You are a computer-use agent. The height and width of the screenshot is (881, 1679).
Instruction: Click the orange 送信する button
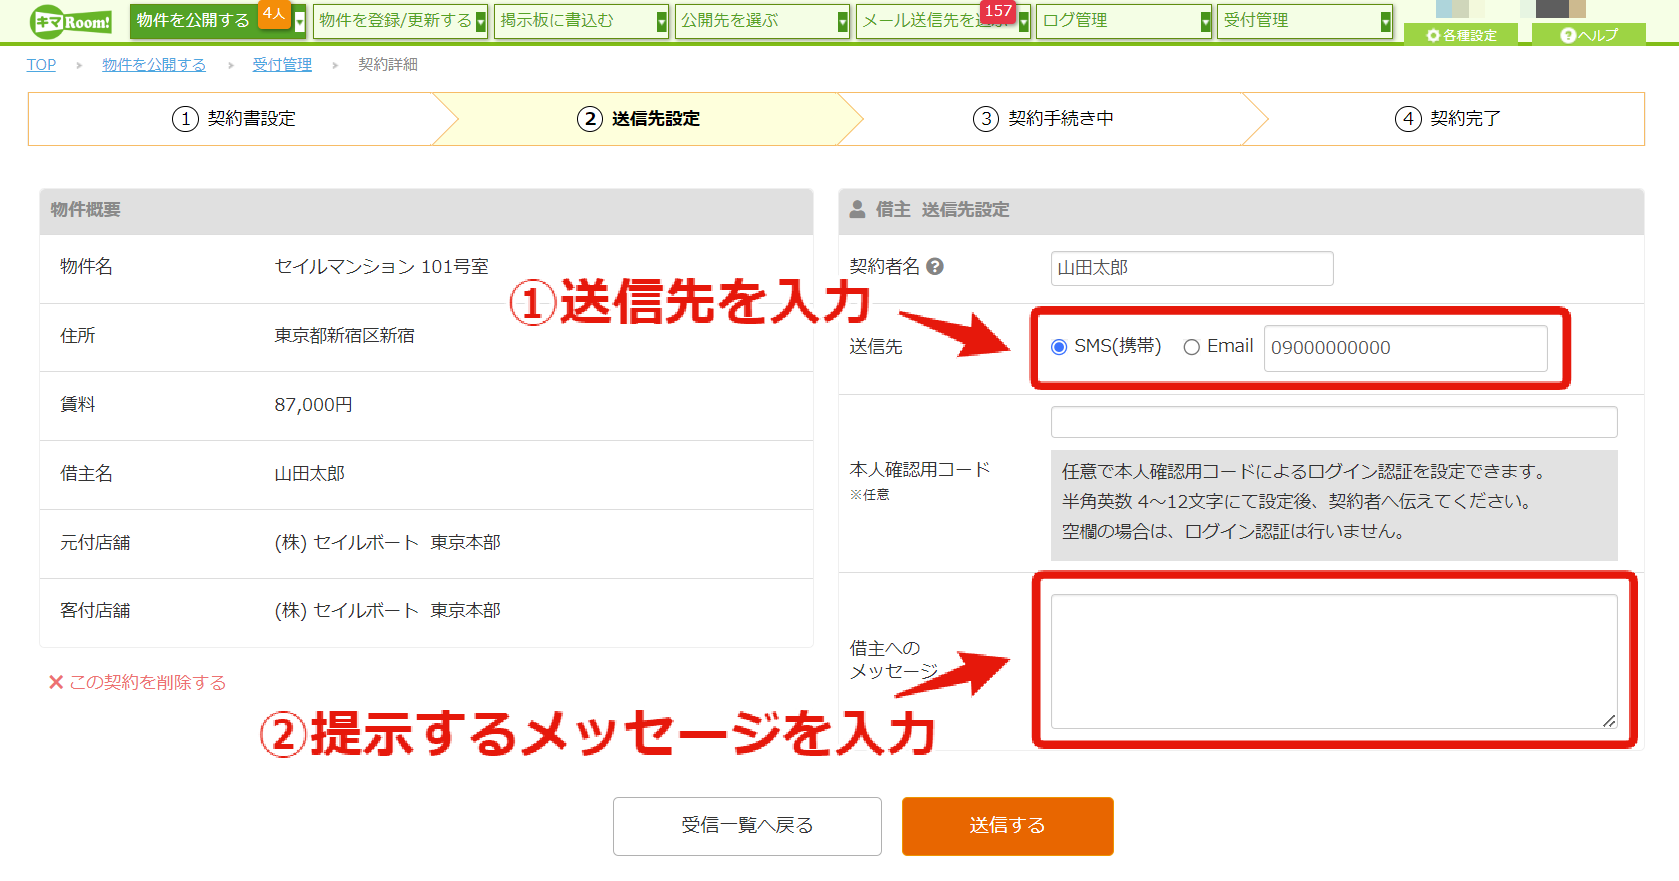[1007, 826]
